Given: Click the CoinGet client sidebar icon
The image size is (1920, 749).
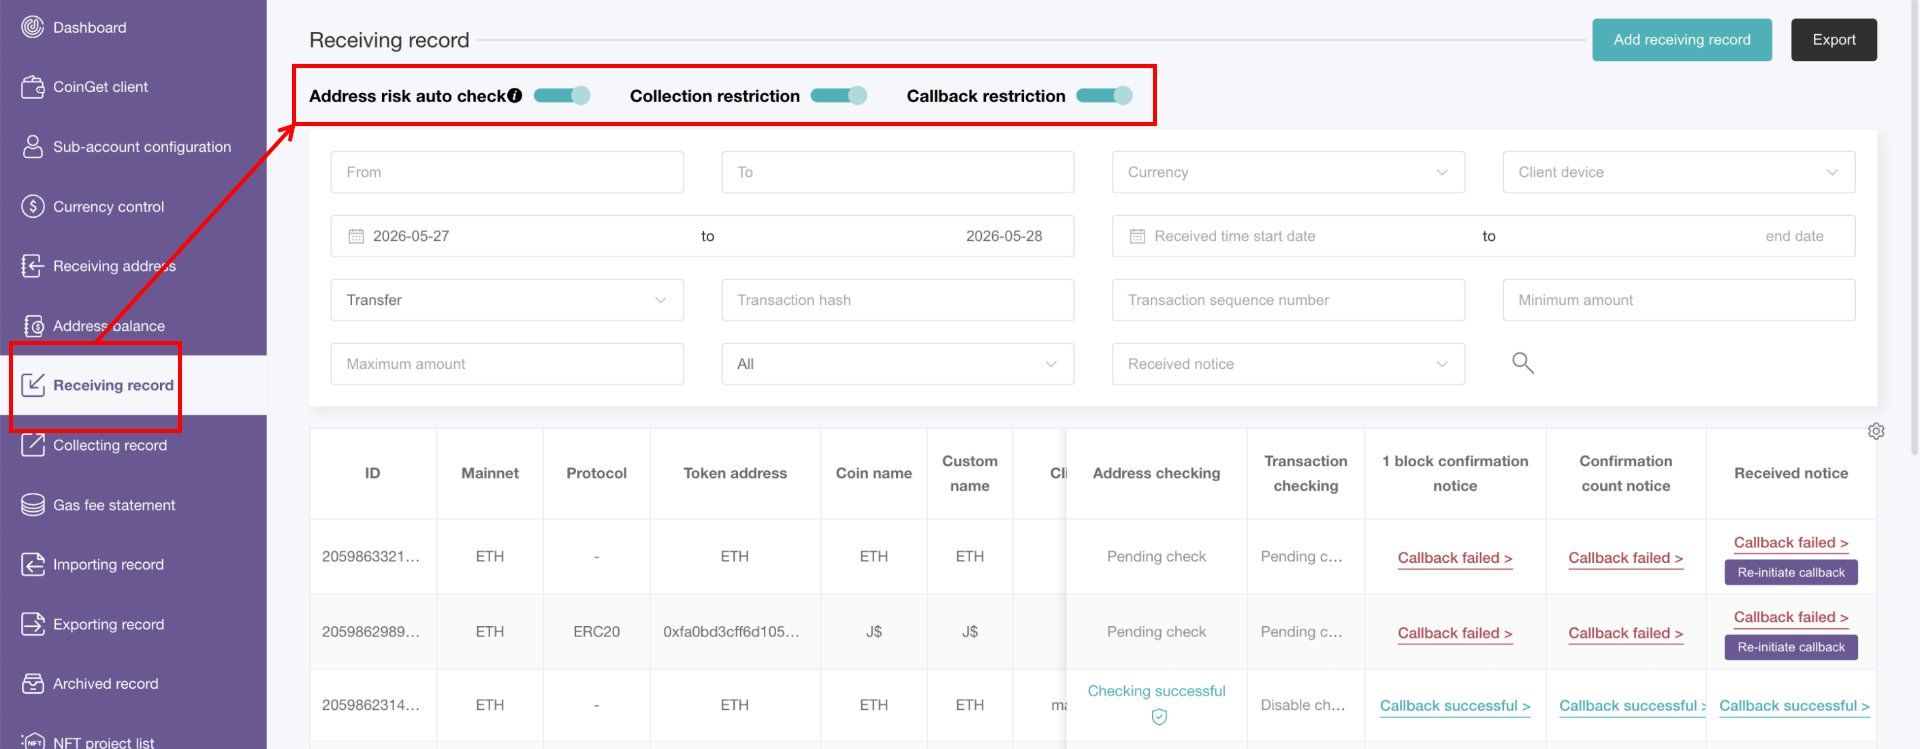Looking at the screenshot, I should pos(33,87).
